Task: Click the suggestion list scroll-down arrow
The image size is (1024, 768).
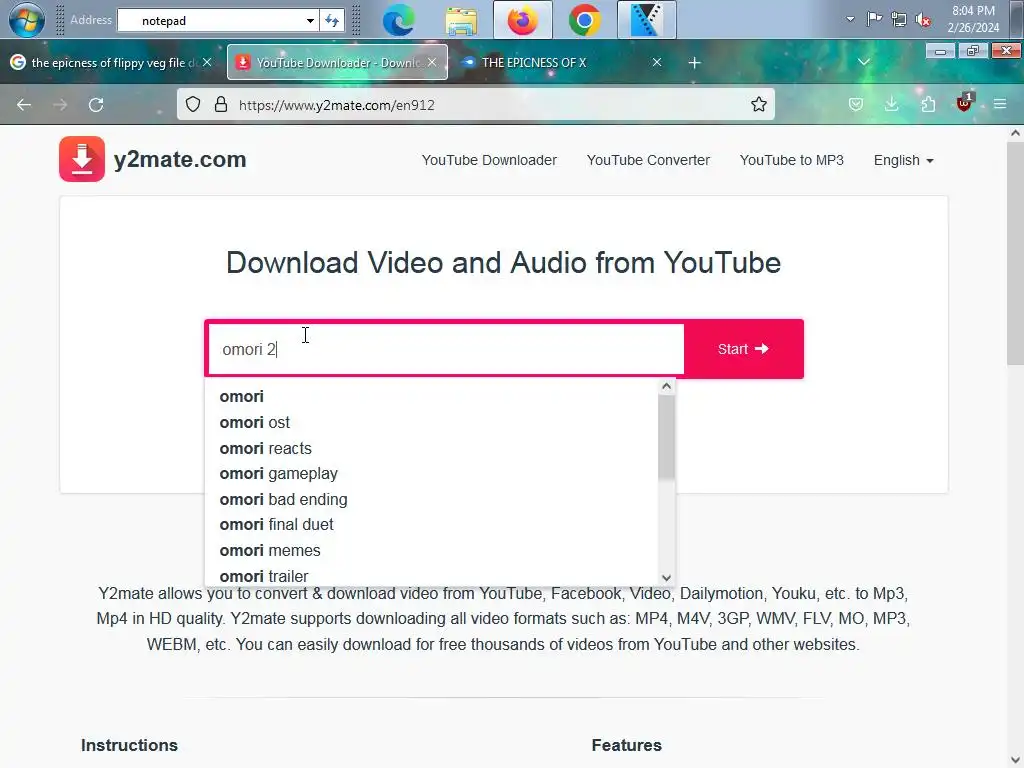Action: coord(666,577)
